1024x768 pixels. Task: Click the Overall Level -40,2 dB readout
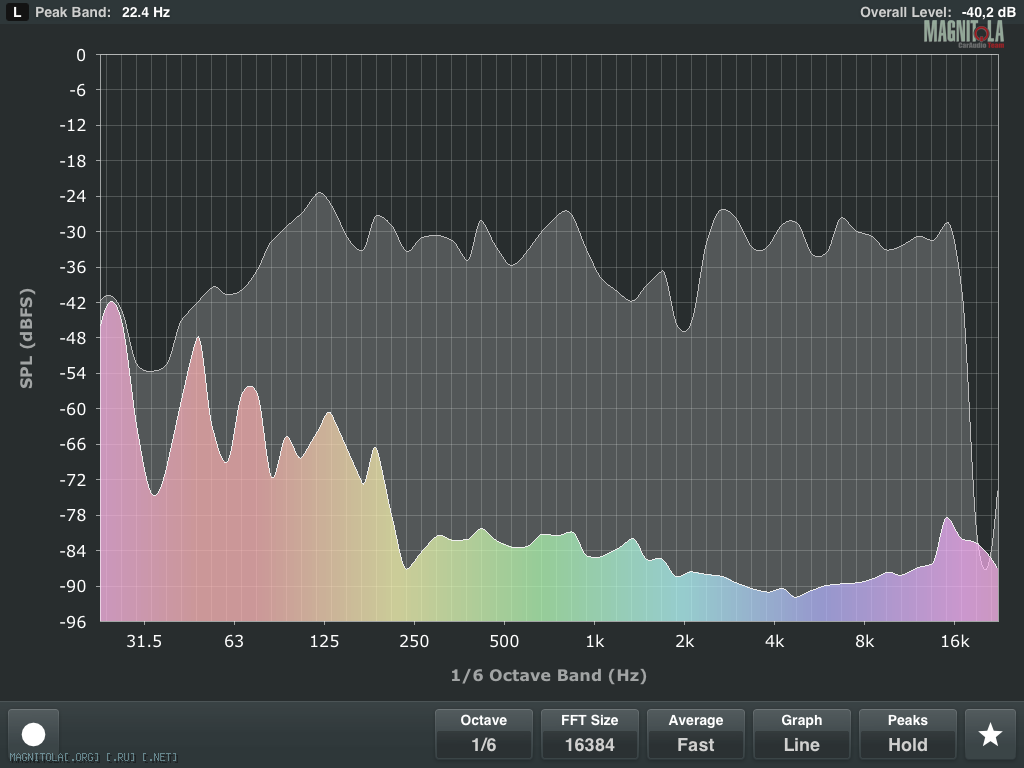pos(932,12)
